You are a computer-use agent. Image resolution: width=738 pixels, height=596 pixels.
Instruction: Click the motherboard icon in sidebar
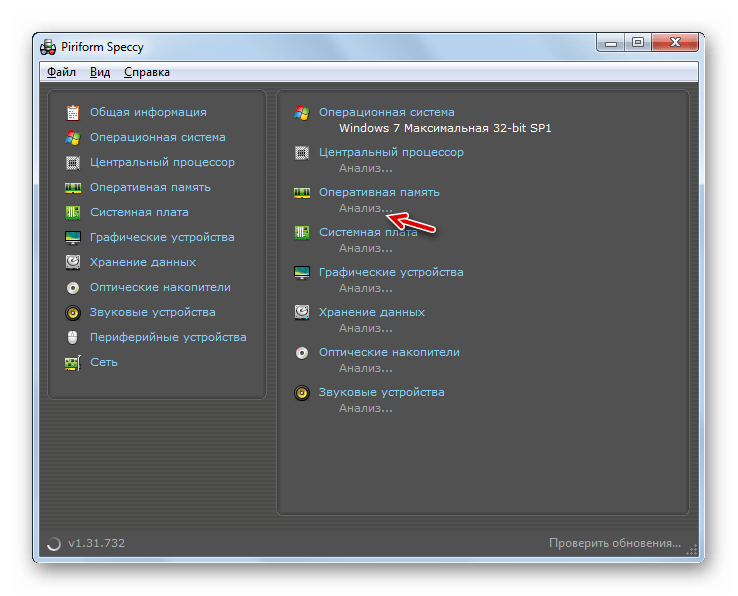click(73, 212)
